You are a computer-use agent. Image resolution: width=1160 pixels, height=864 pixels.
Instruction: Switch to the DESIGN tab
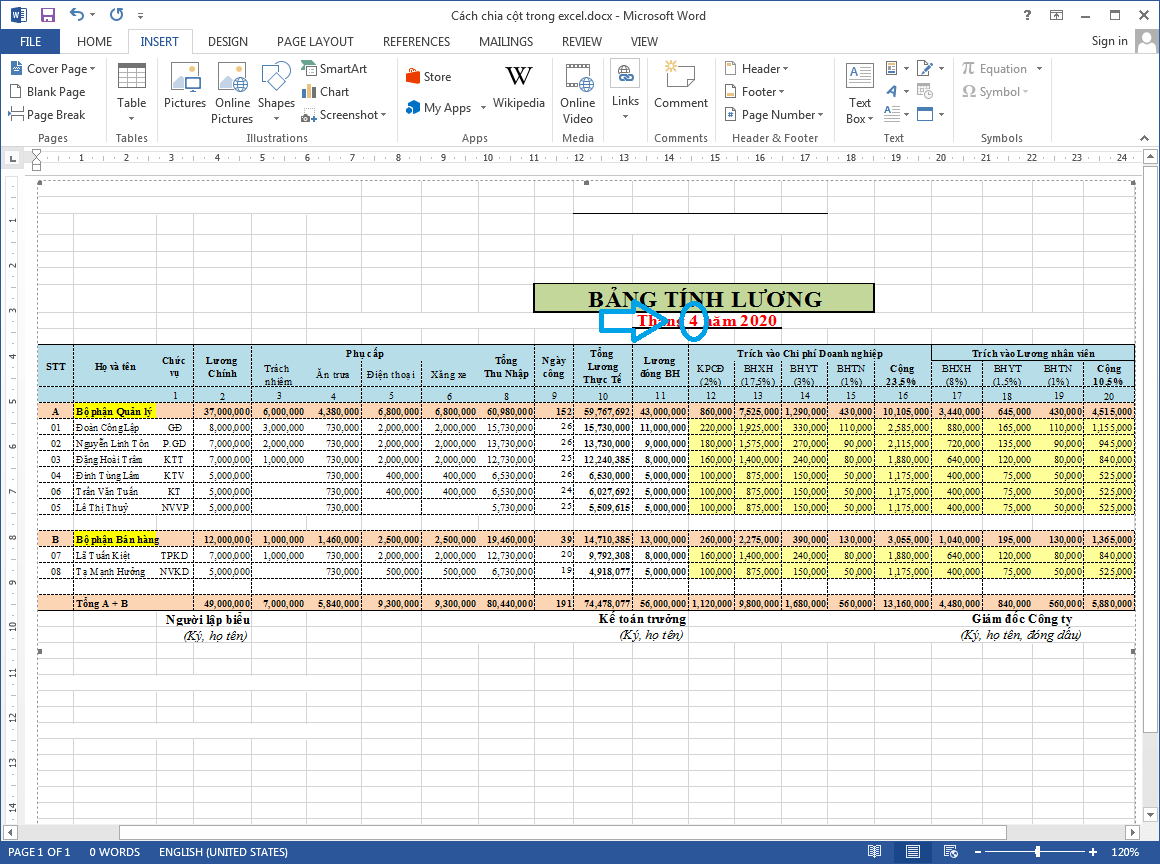[x=228, y=41]
